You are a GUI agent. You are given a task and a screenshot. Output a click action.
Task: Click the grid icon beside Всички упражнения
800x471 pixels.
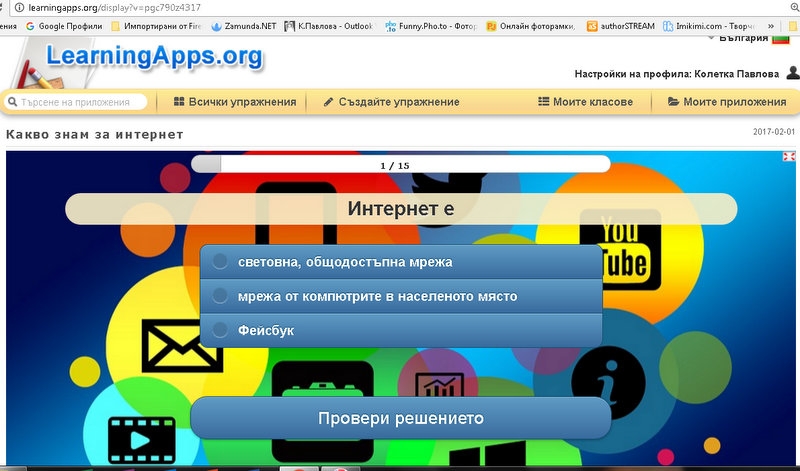[179, 101]
